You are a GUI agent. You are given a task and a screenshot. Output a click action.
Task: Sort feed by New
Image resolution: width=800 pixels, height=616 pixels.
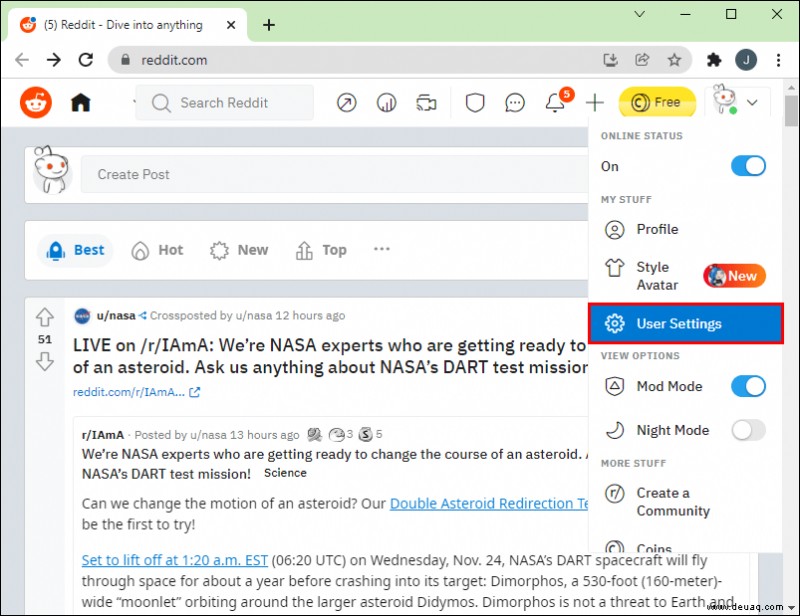239,250
